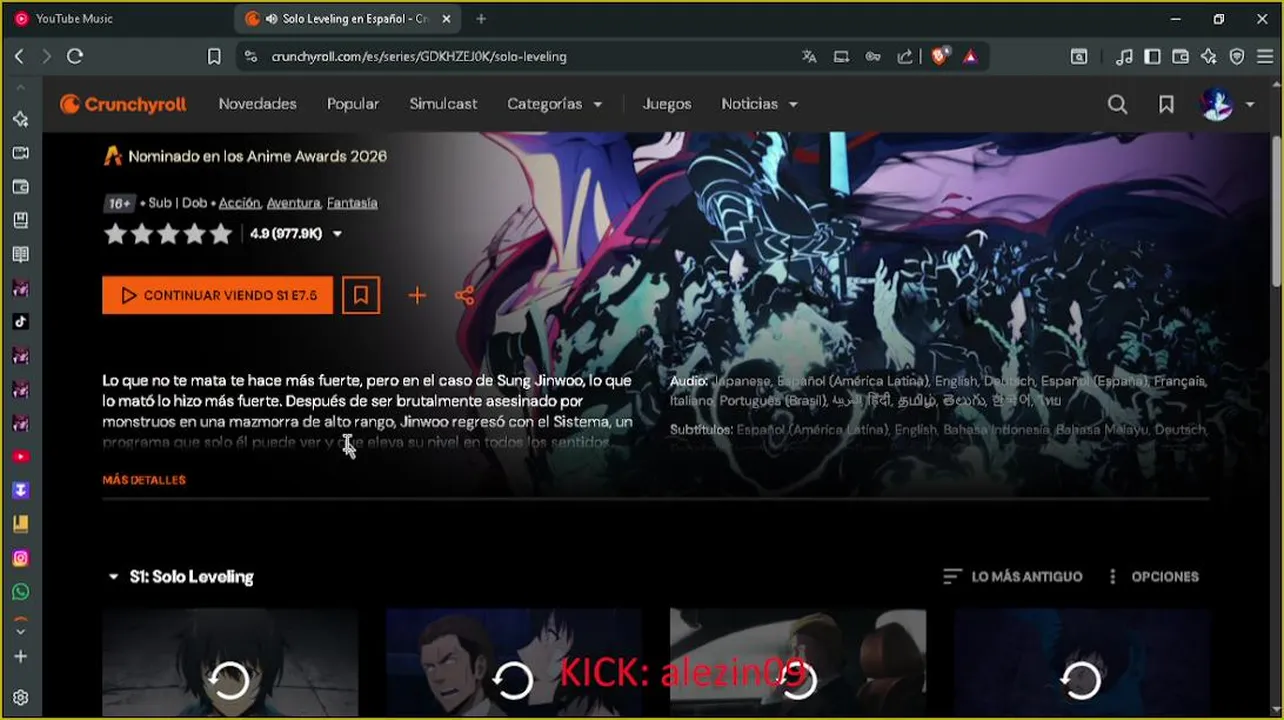Screen dimensions: 1284x720
Task: Open the Brave Wallet toolbar icon
Action: point(1181,57)
